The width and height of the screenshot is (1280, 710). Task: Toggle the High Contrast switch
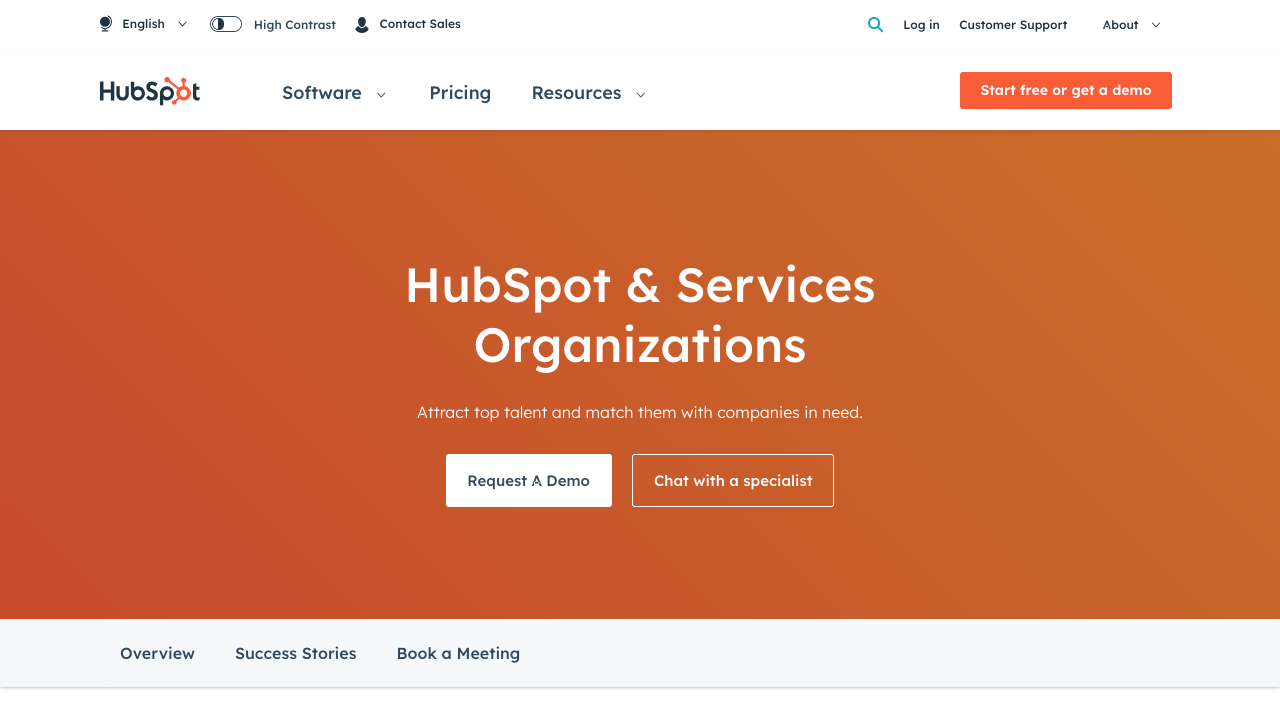[x=226, y=24]
